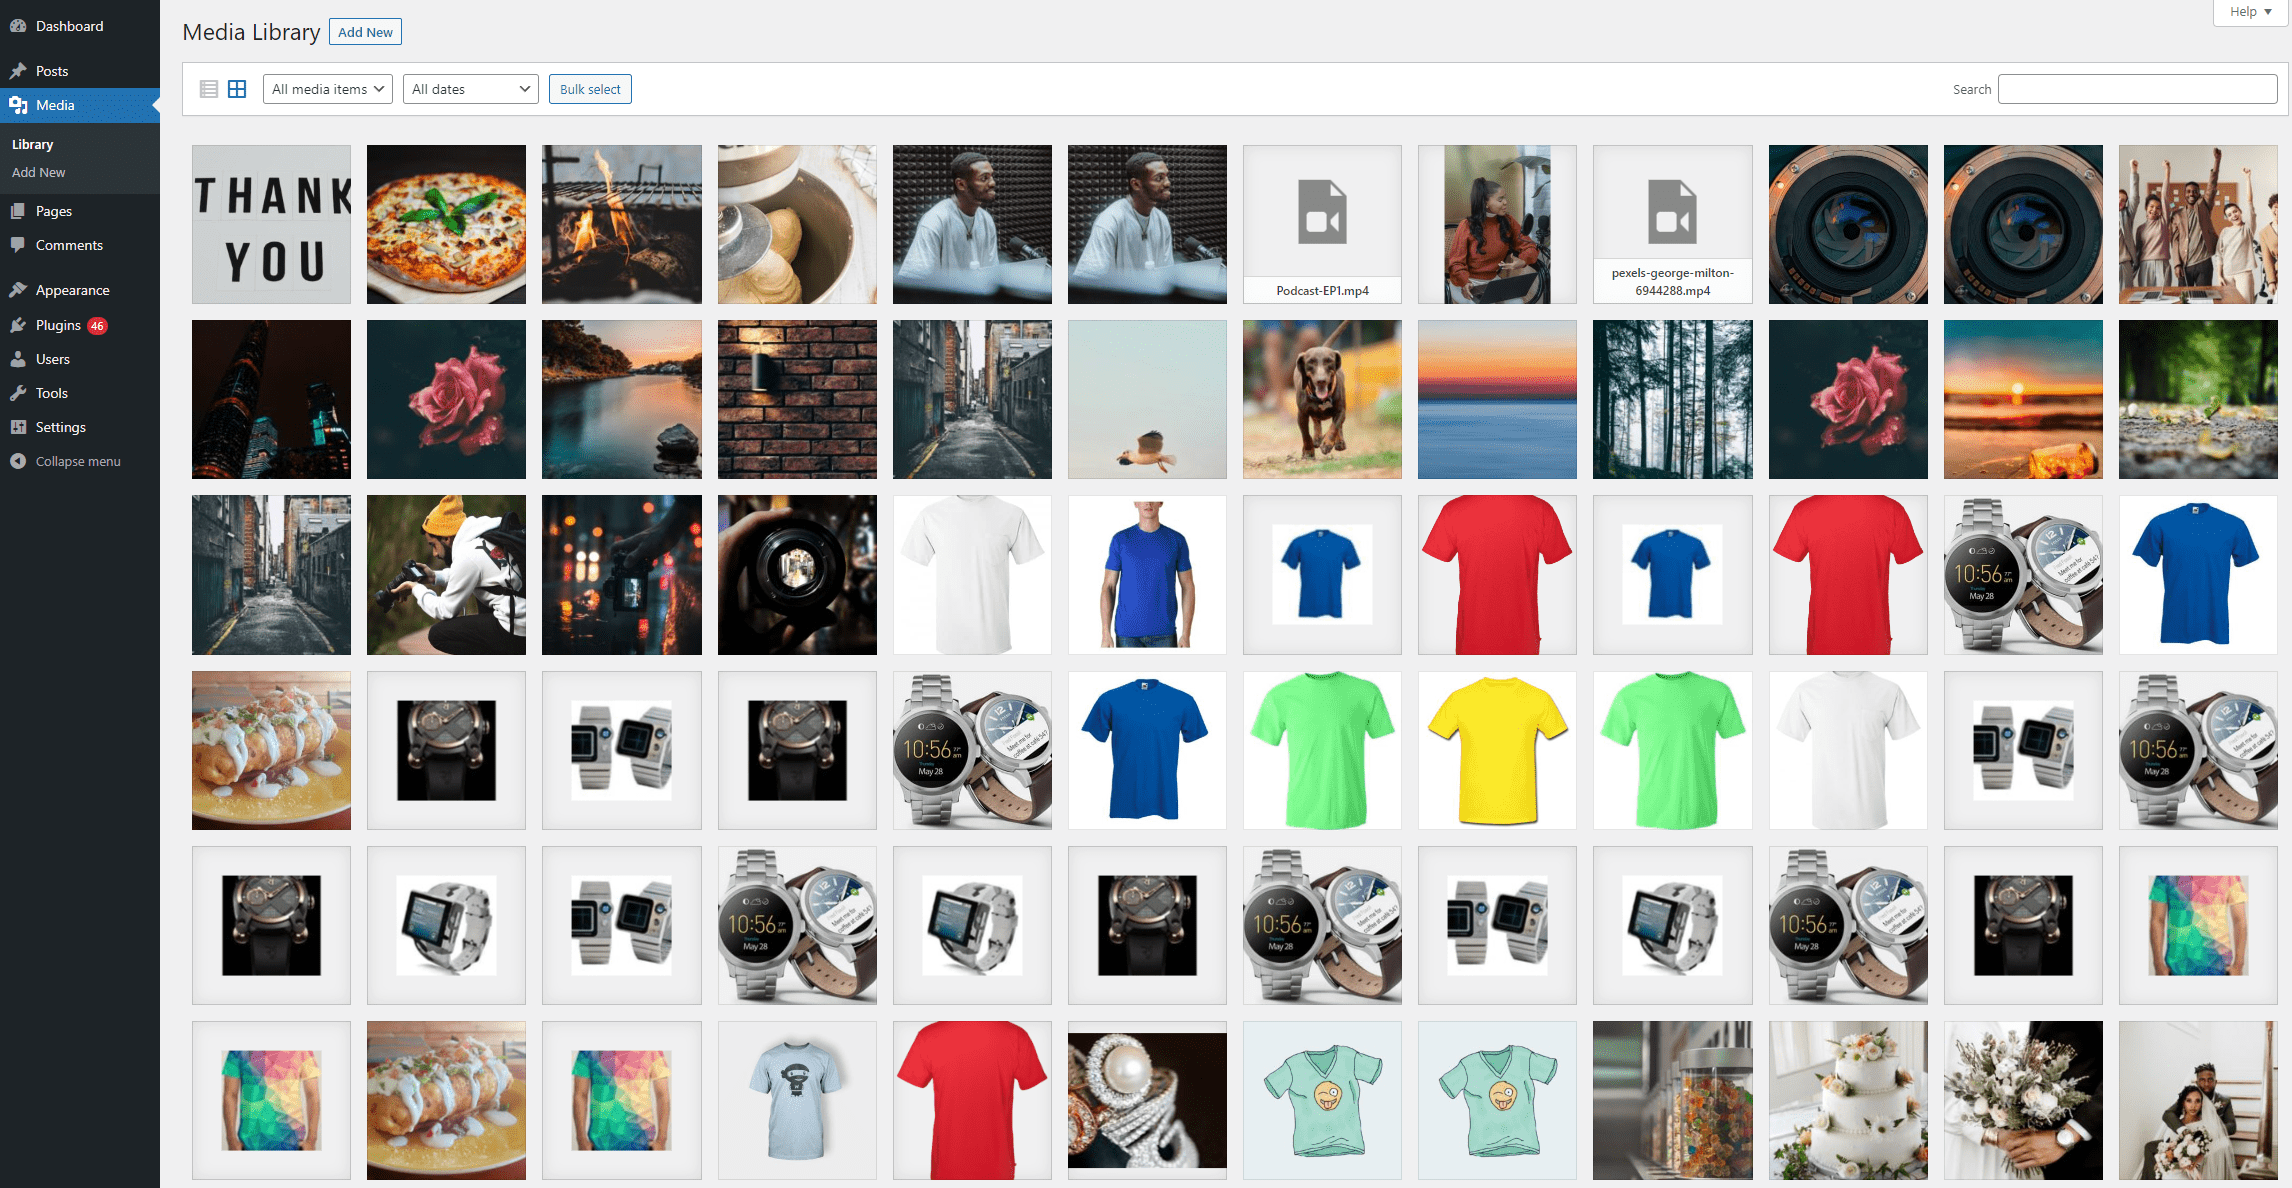2292x1188 pixels.
Task: Click the Bulk select button
Action: click(x=590, y=88)
